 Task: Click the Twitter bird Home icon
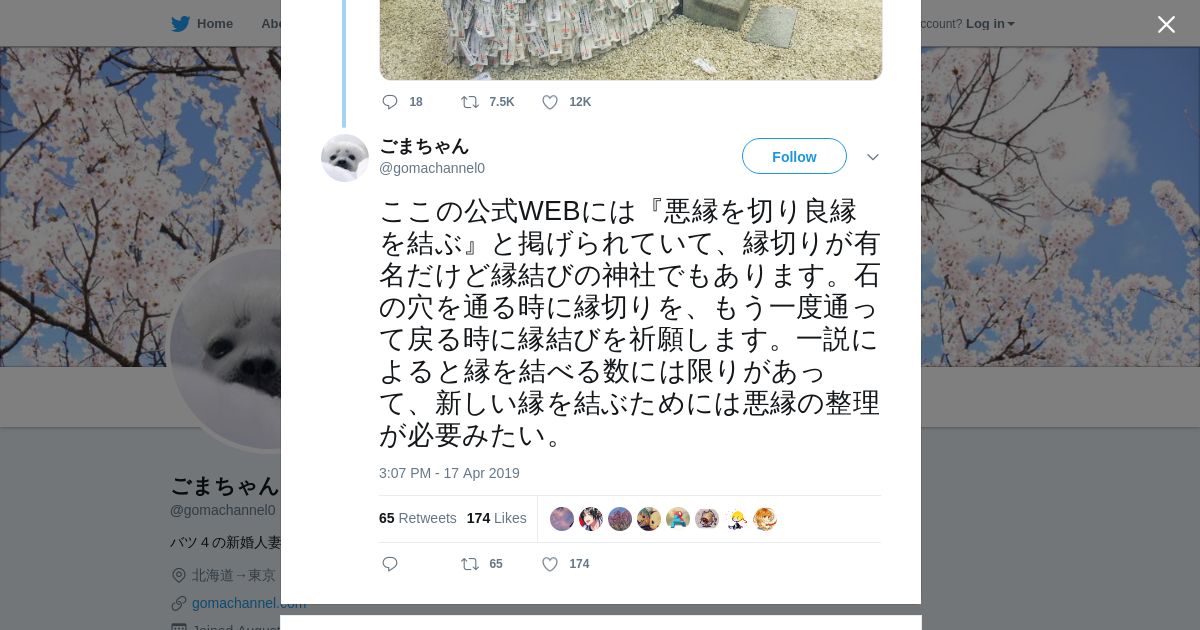(x=181, y=24)
